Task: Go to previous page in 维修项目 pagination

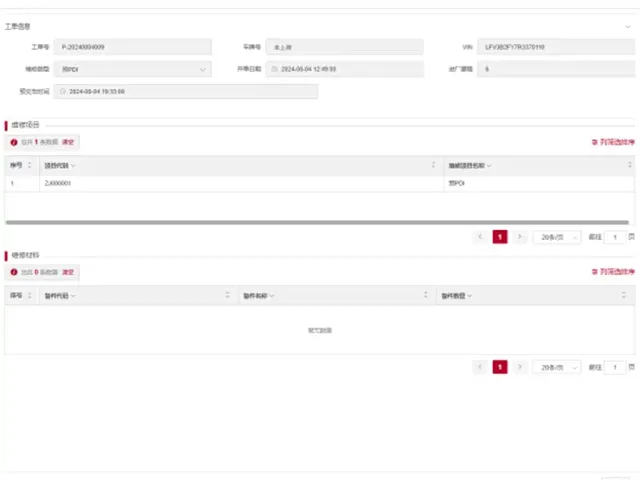Action: coord(480,237)
